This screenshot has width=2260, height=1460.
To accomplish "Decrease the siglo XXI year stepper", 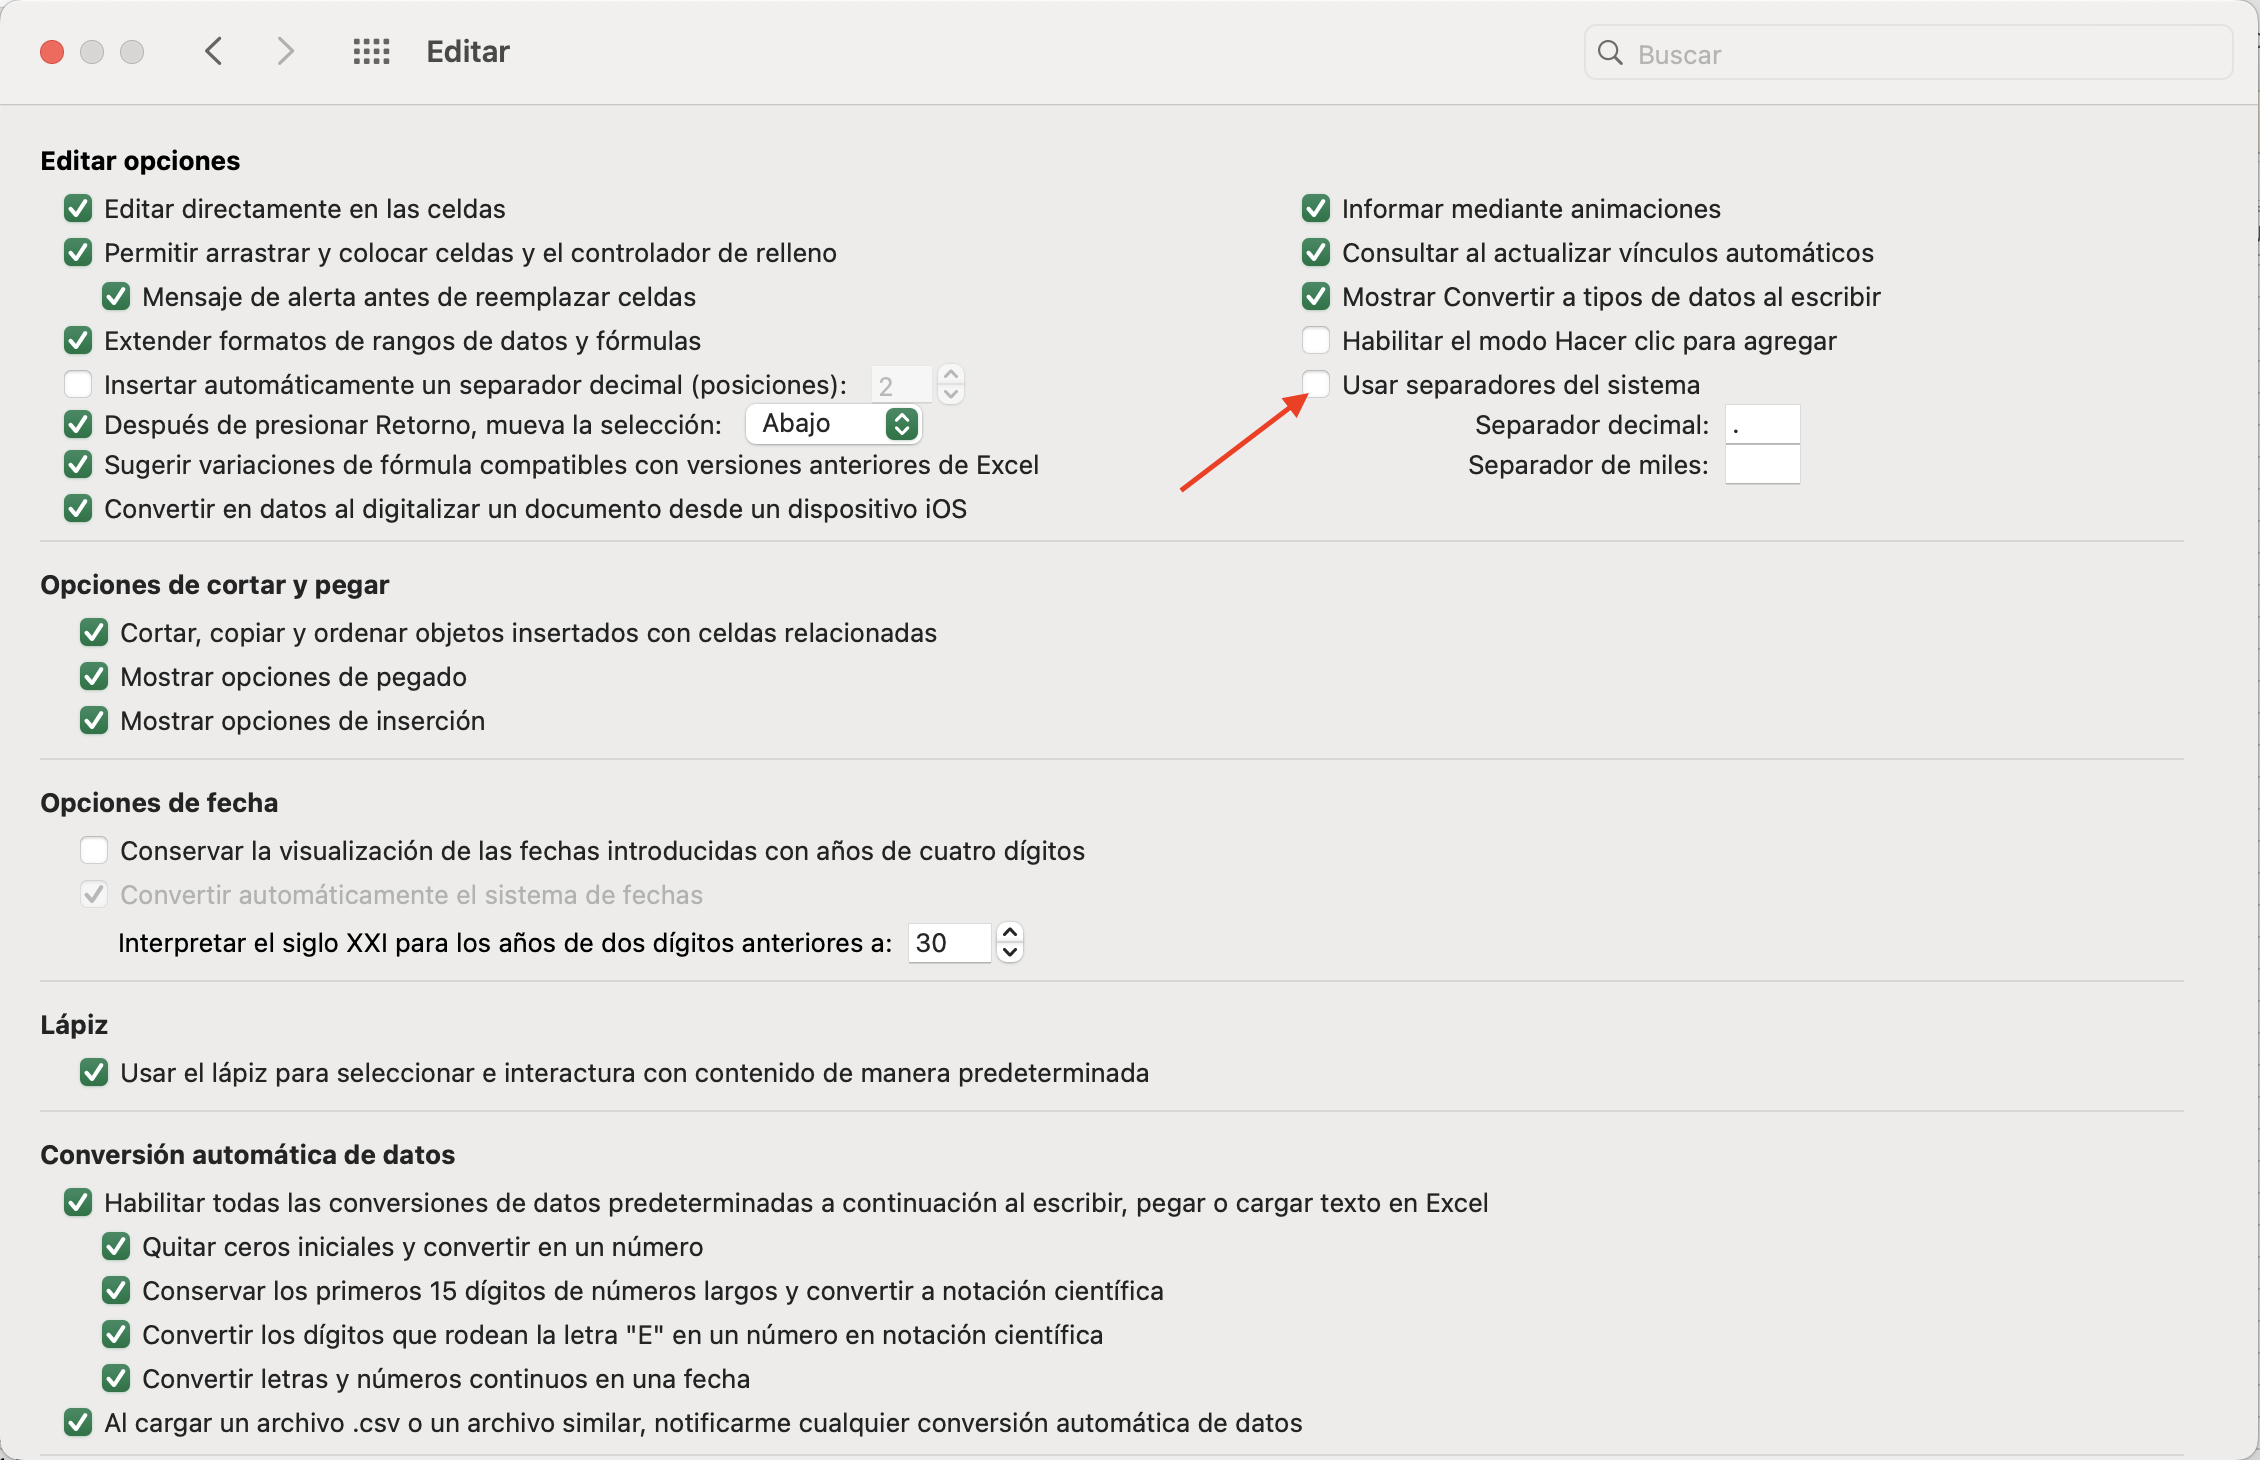I will tap(1010, 953).
